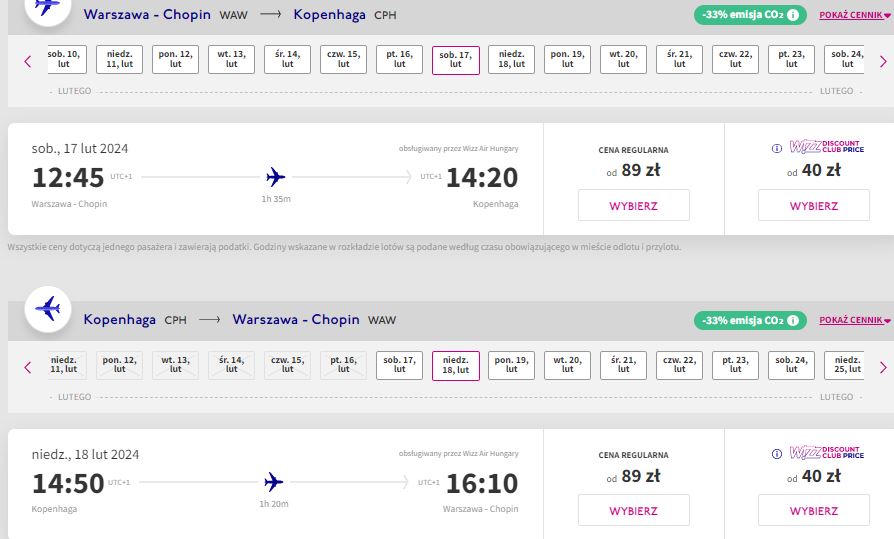Select outbound date wt. 13, lut

point(231,59)
